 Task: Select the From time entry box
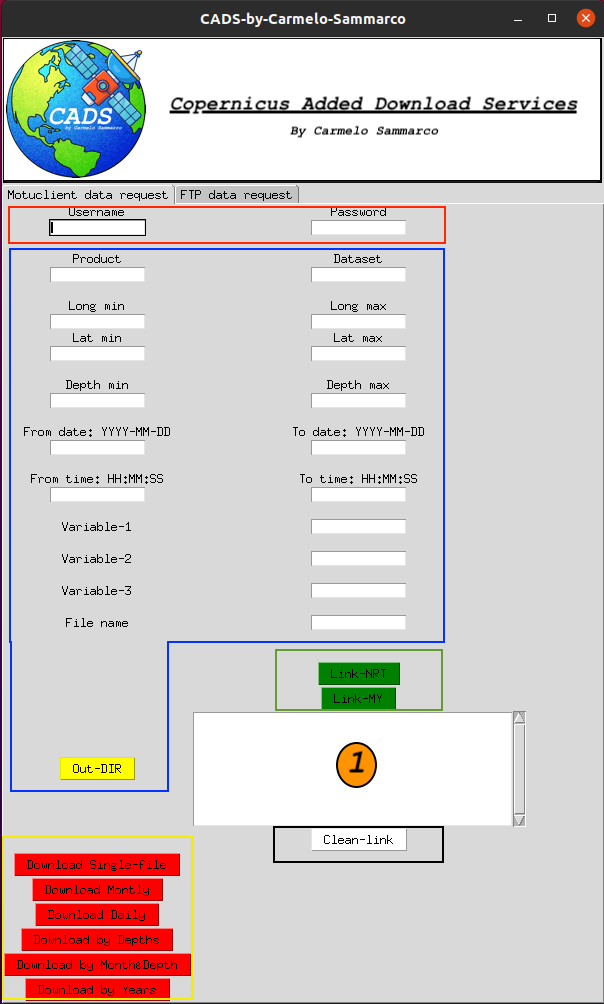click(97, 494)
